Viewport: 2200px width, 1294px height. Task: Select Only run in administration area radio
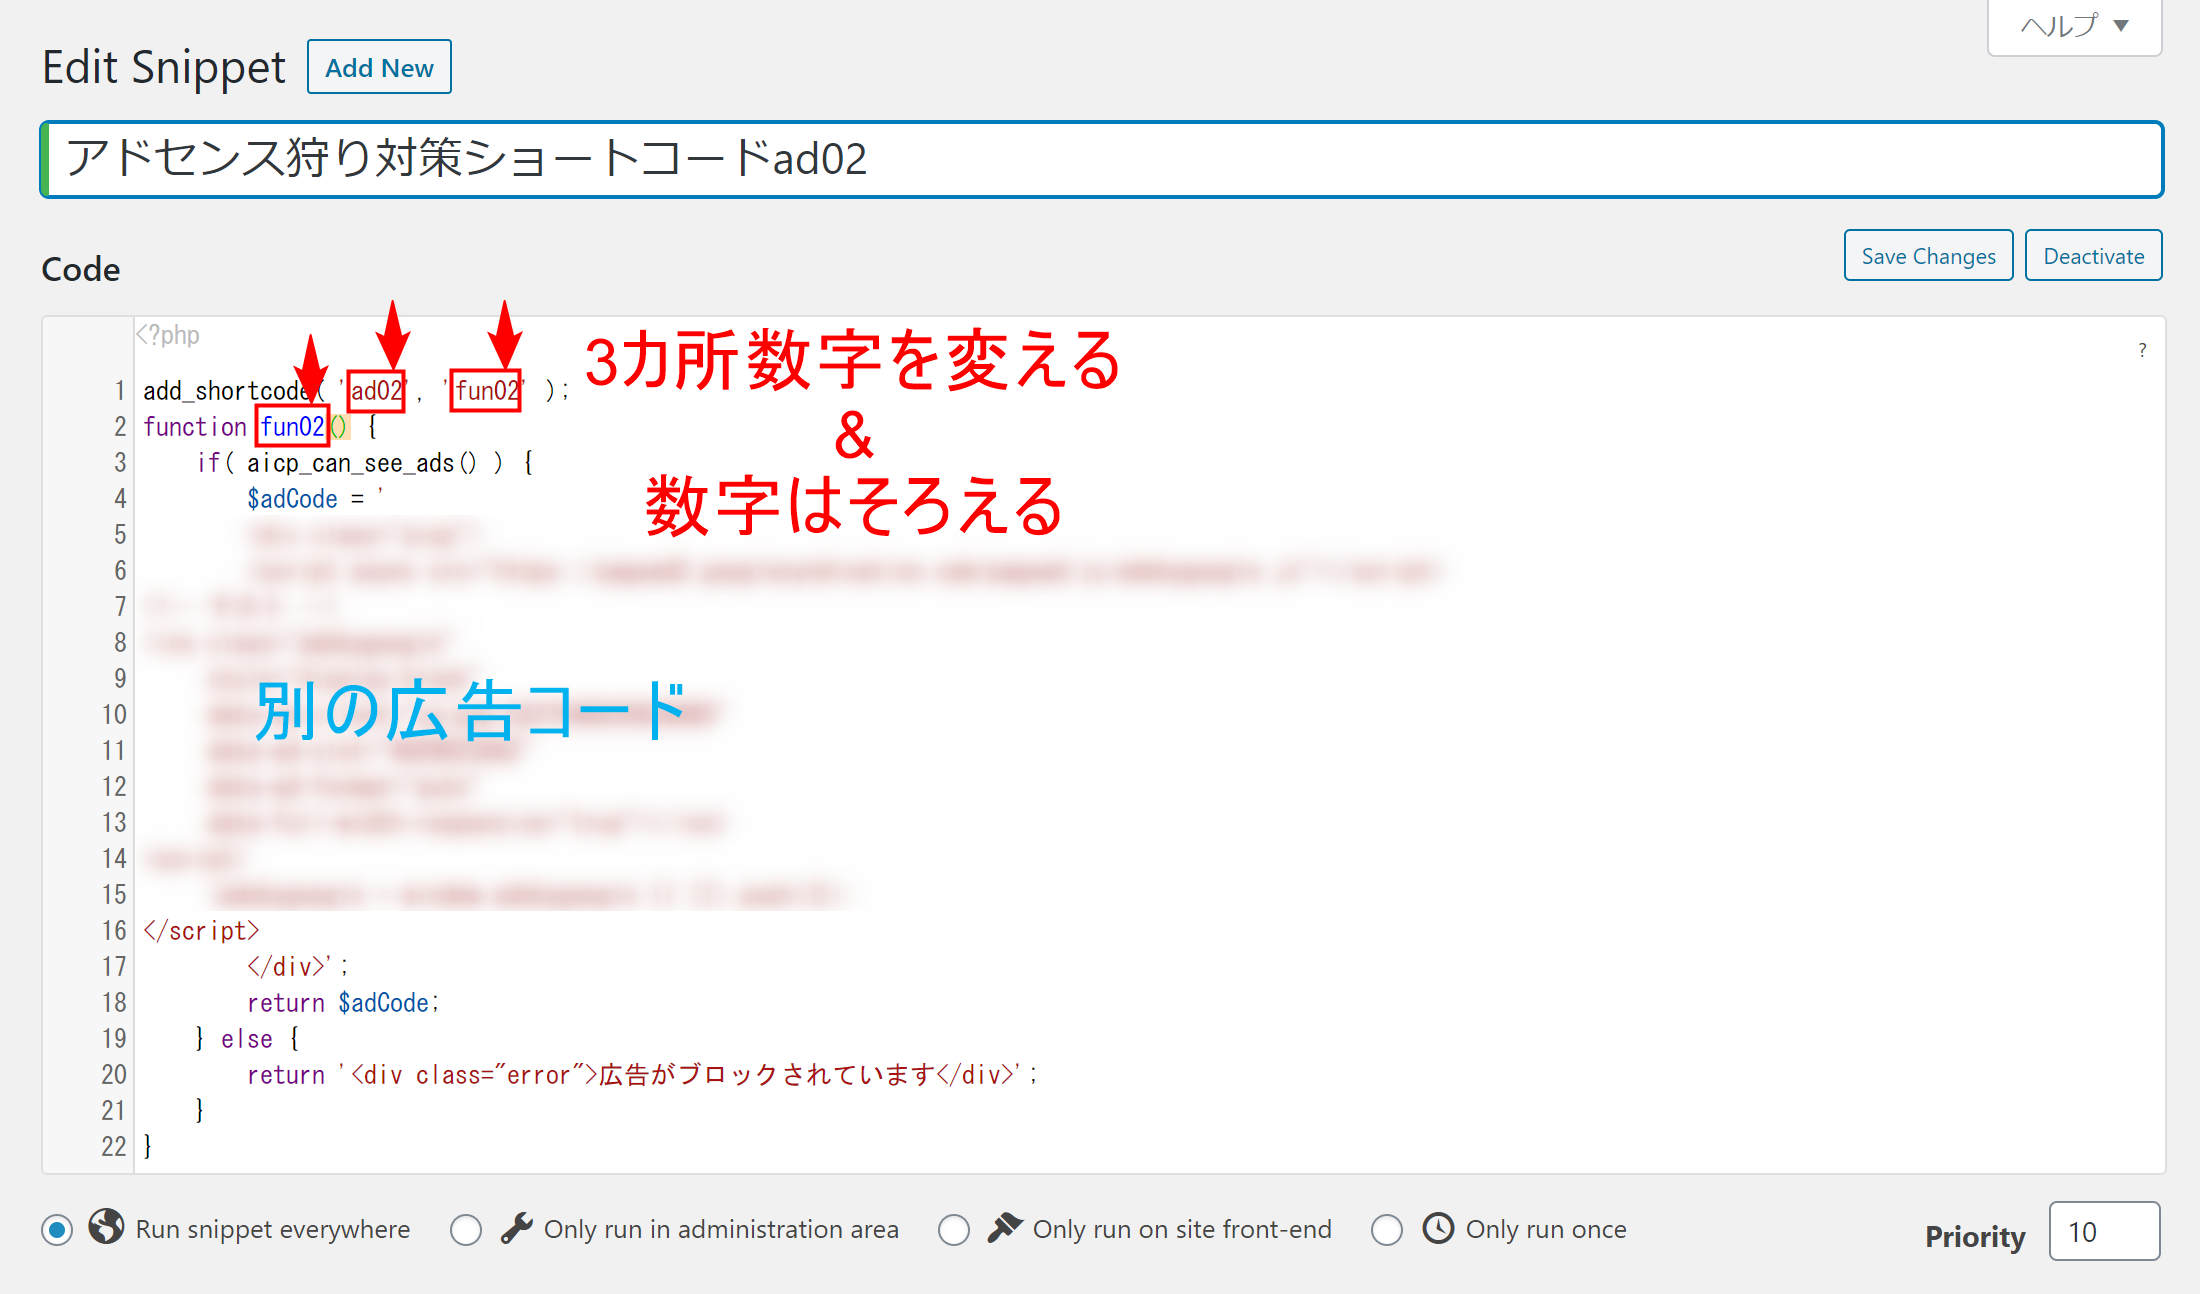[466, 1229]
